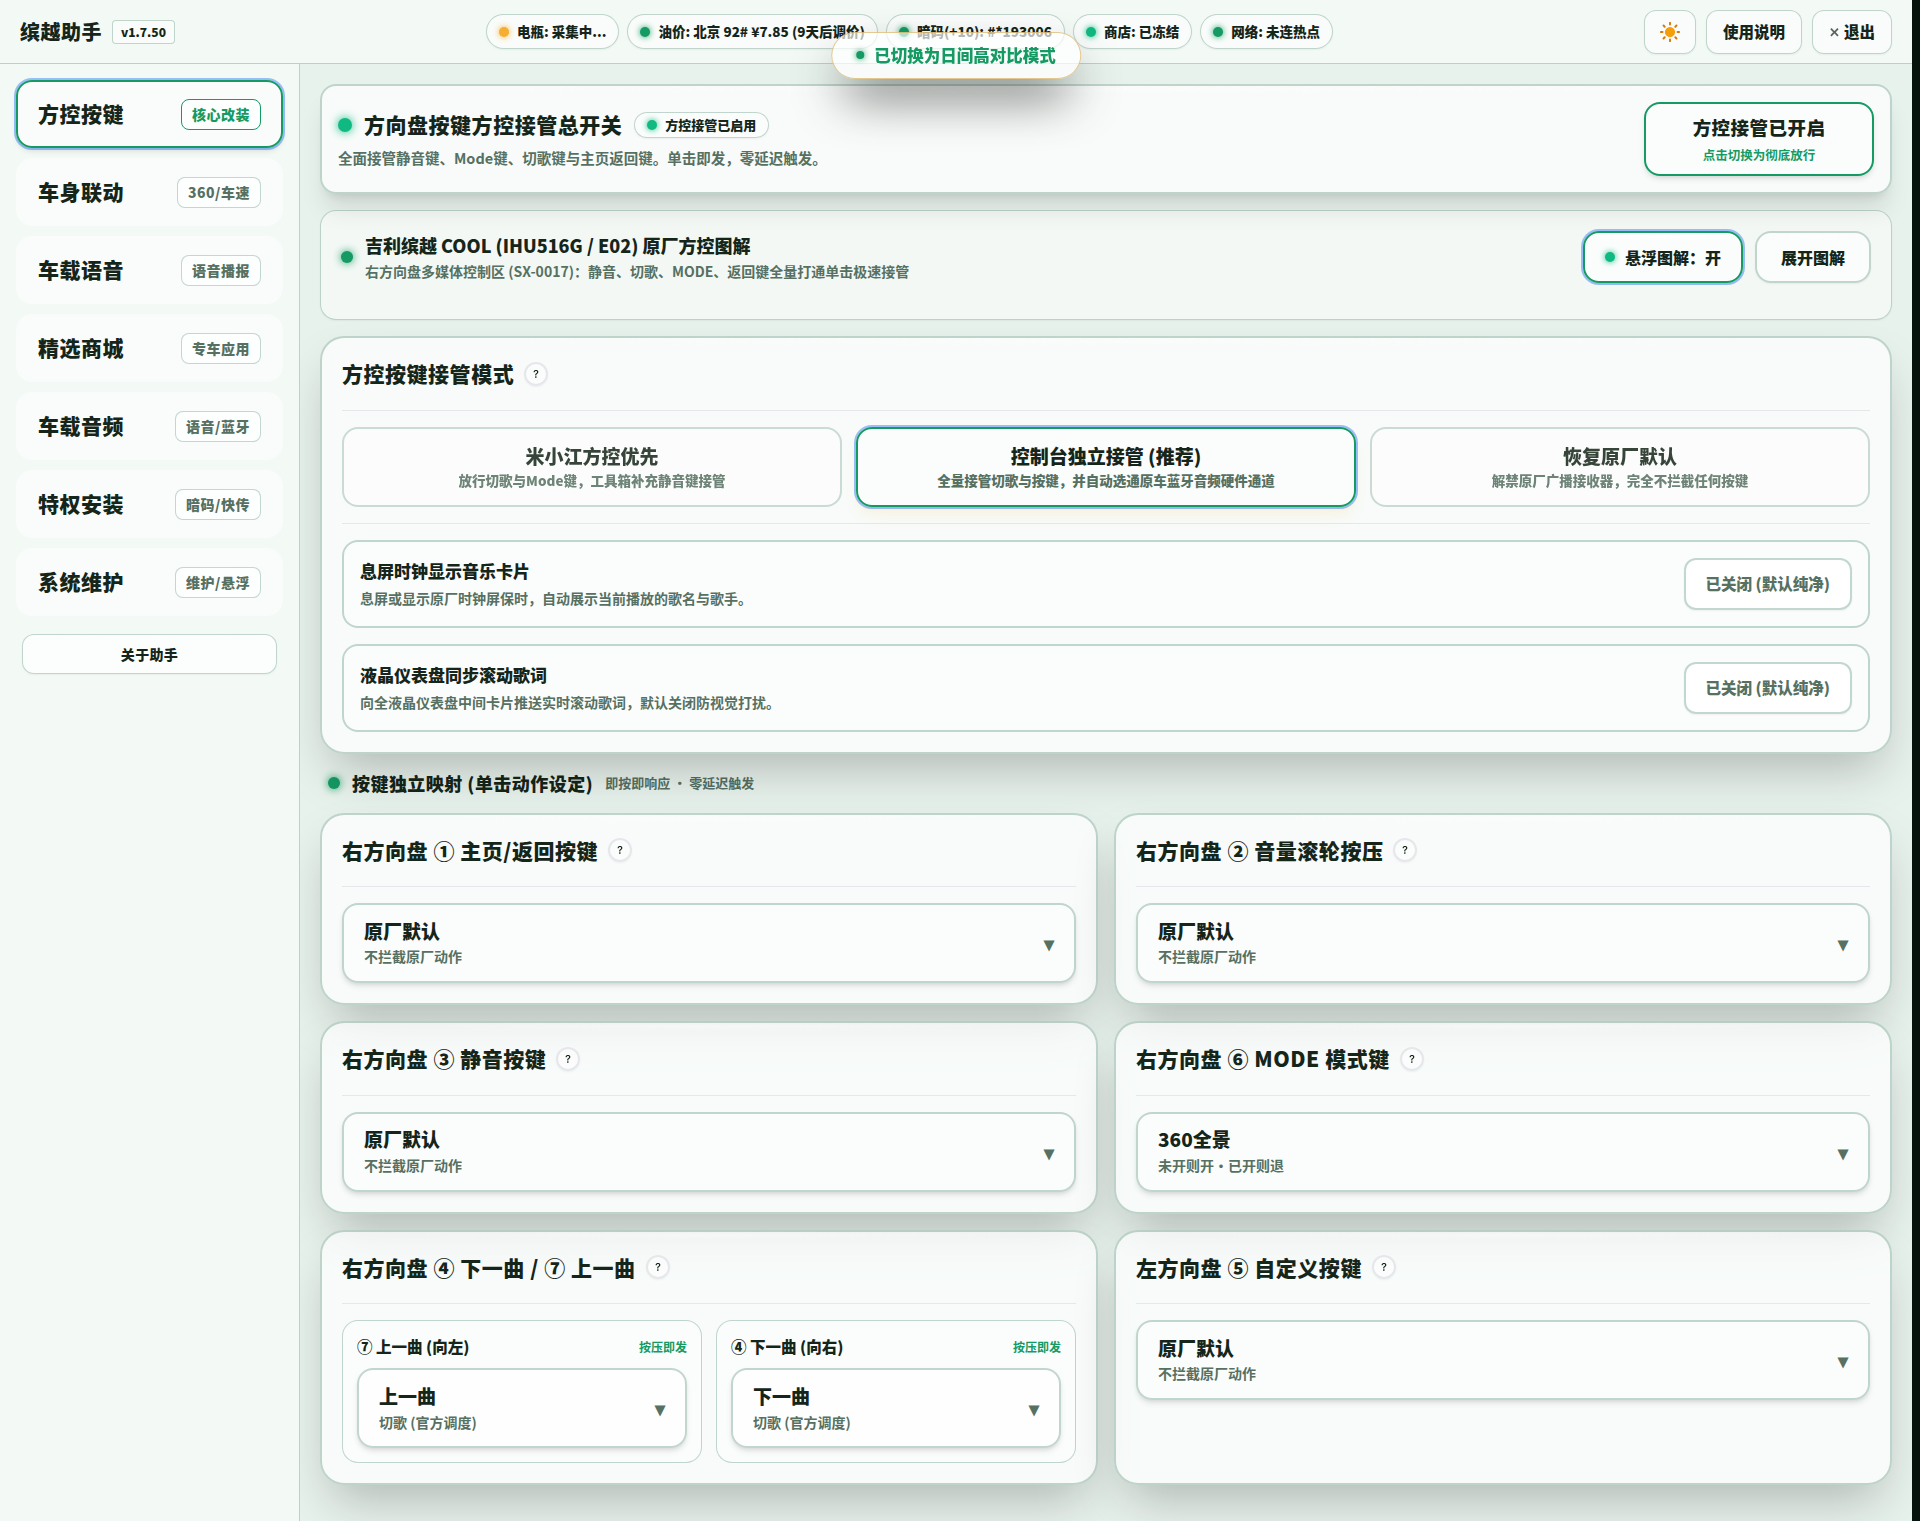Open 主页/返回按键 action dropdown
The height and width of the screenshot is (1521, 1920).
[708, 943]
